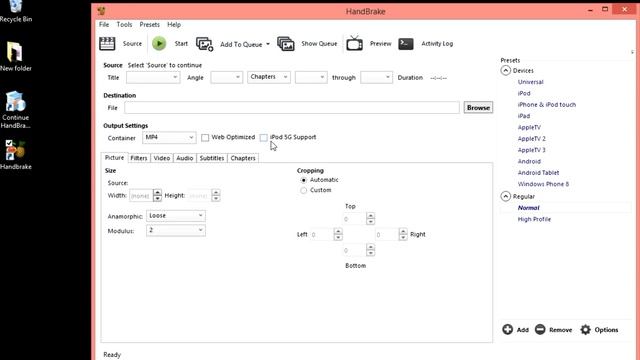This screenshot has width=640, height=360.
Task: Open the Tools menu
Action: point(124,24)
